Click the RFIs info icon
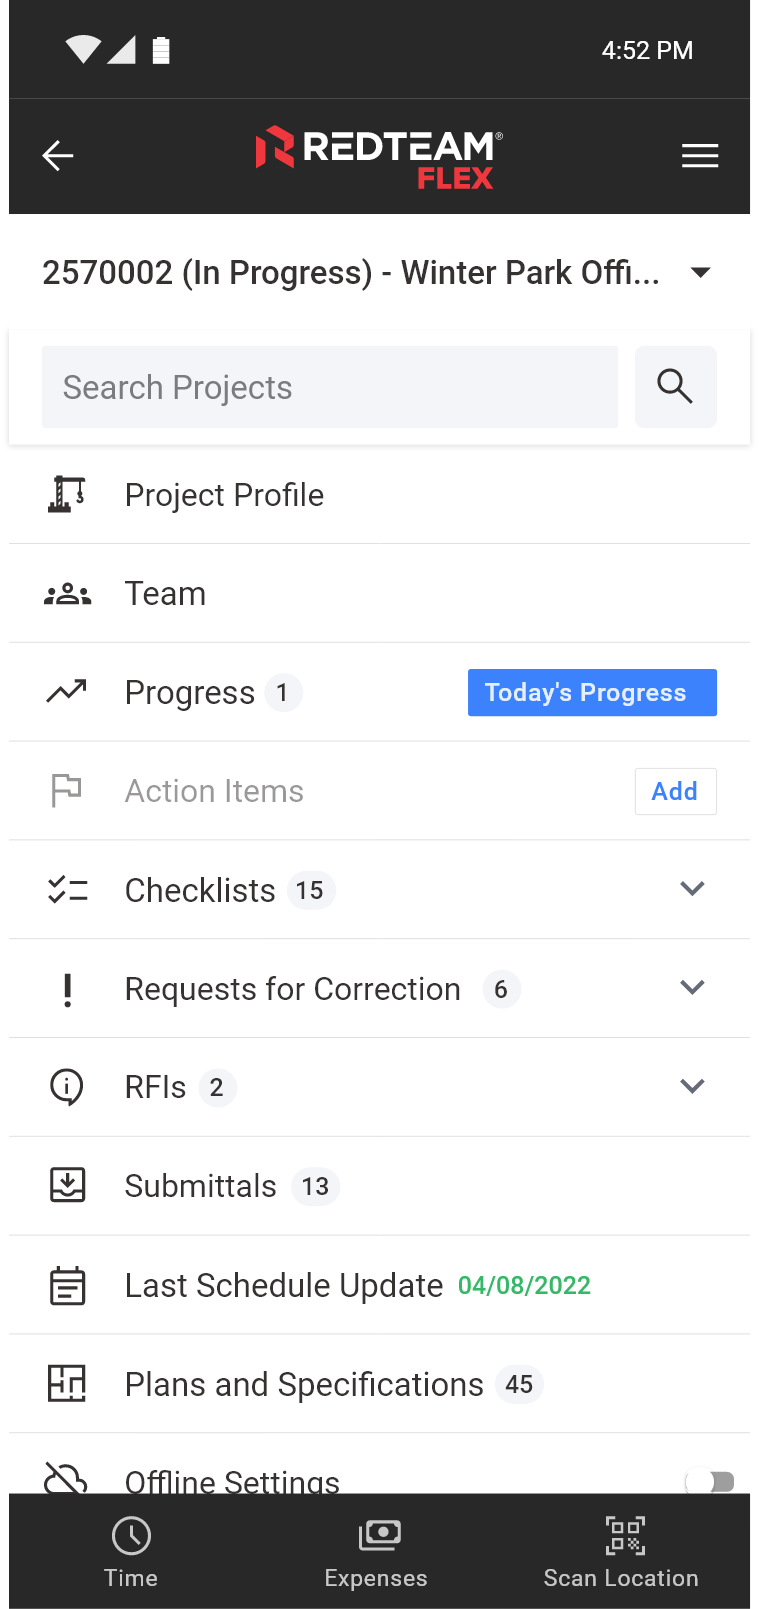 coord(67,1087)
